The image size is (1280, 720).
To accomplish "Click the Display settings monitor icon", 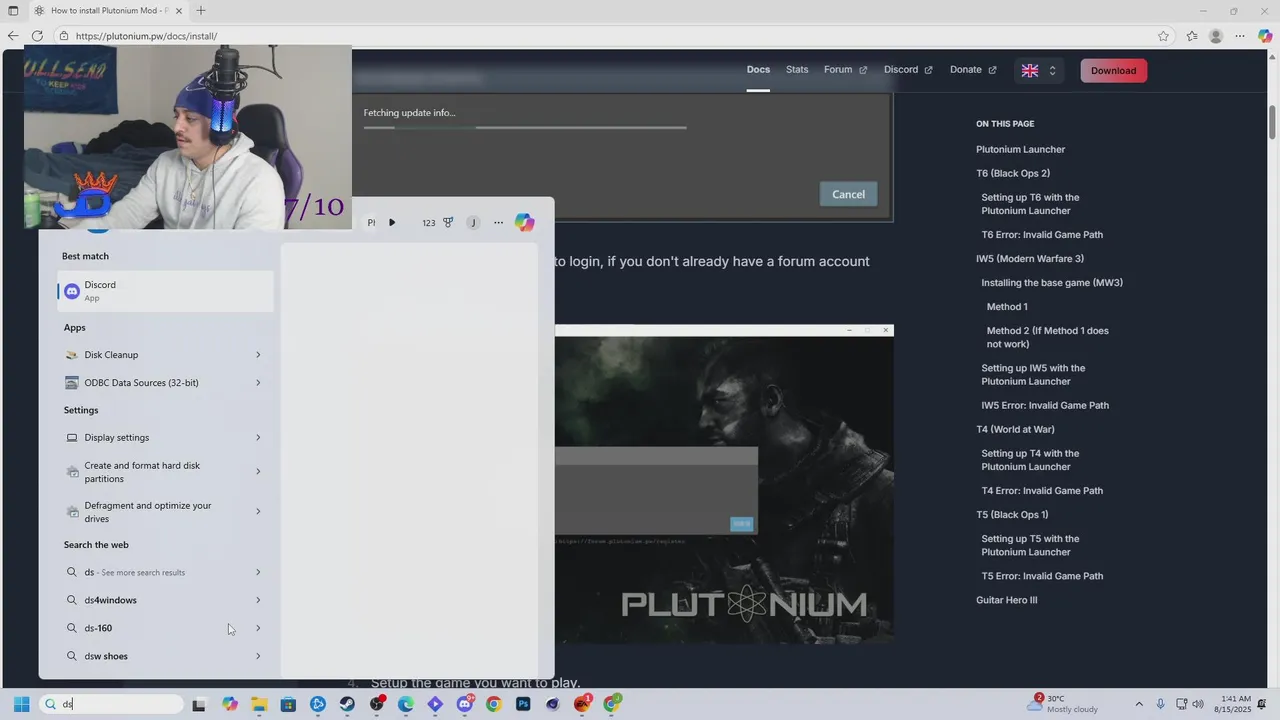I will [71, 438].
